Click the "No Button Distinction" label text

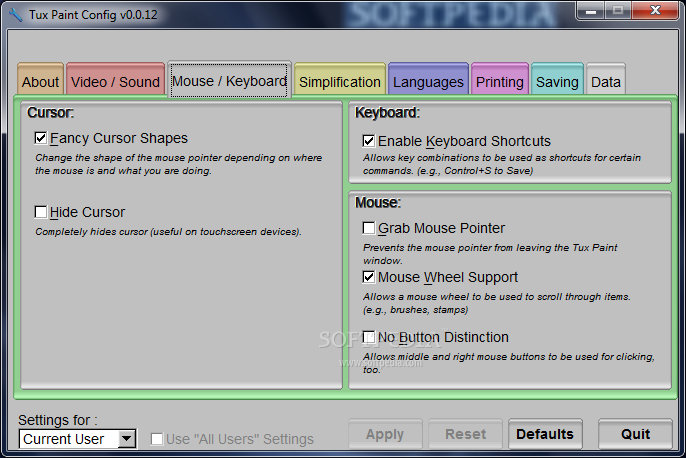coord(443,337)
